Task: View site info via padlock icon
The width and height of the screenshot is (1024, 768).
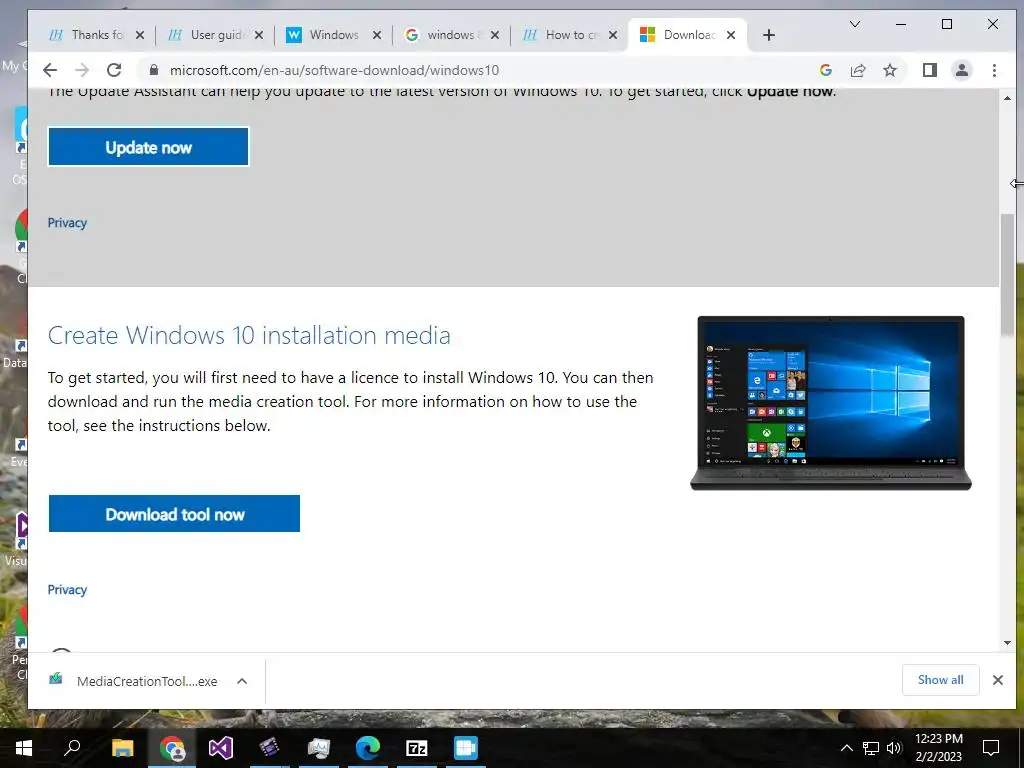Action: (154, 71)
